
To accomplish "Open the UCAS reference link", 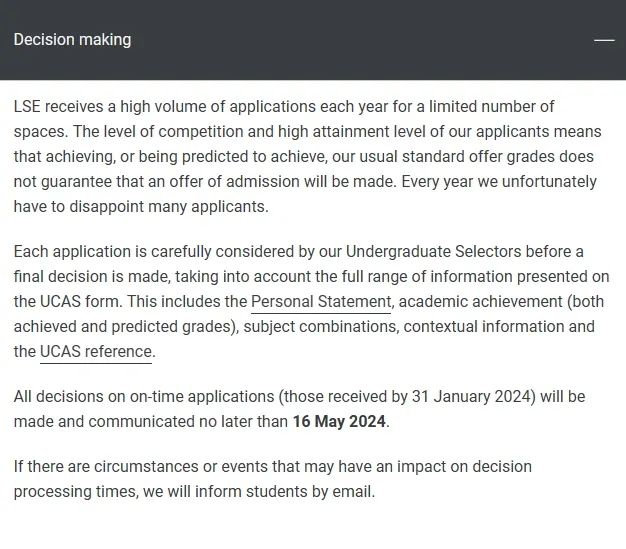I will 96,351.
